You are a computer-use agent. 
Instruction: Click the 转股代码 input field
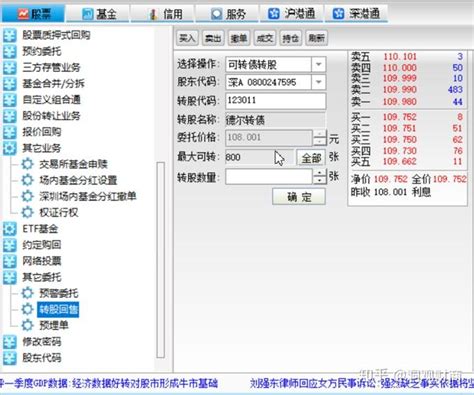click(x=276, y=101)
